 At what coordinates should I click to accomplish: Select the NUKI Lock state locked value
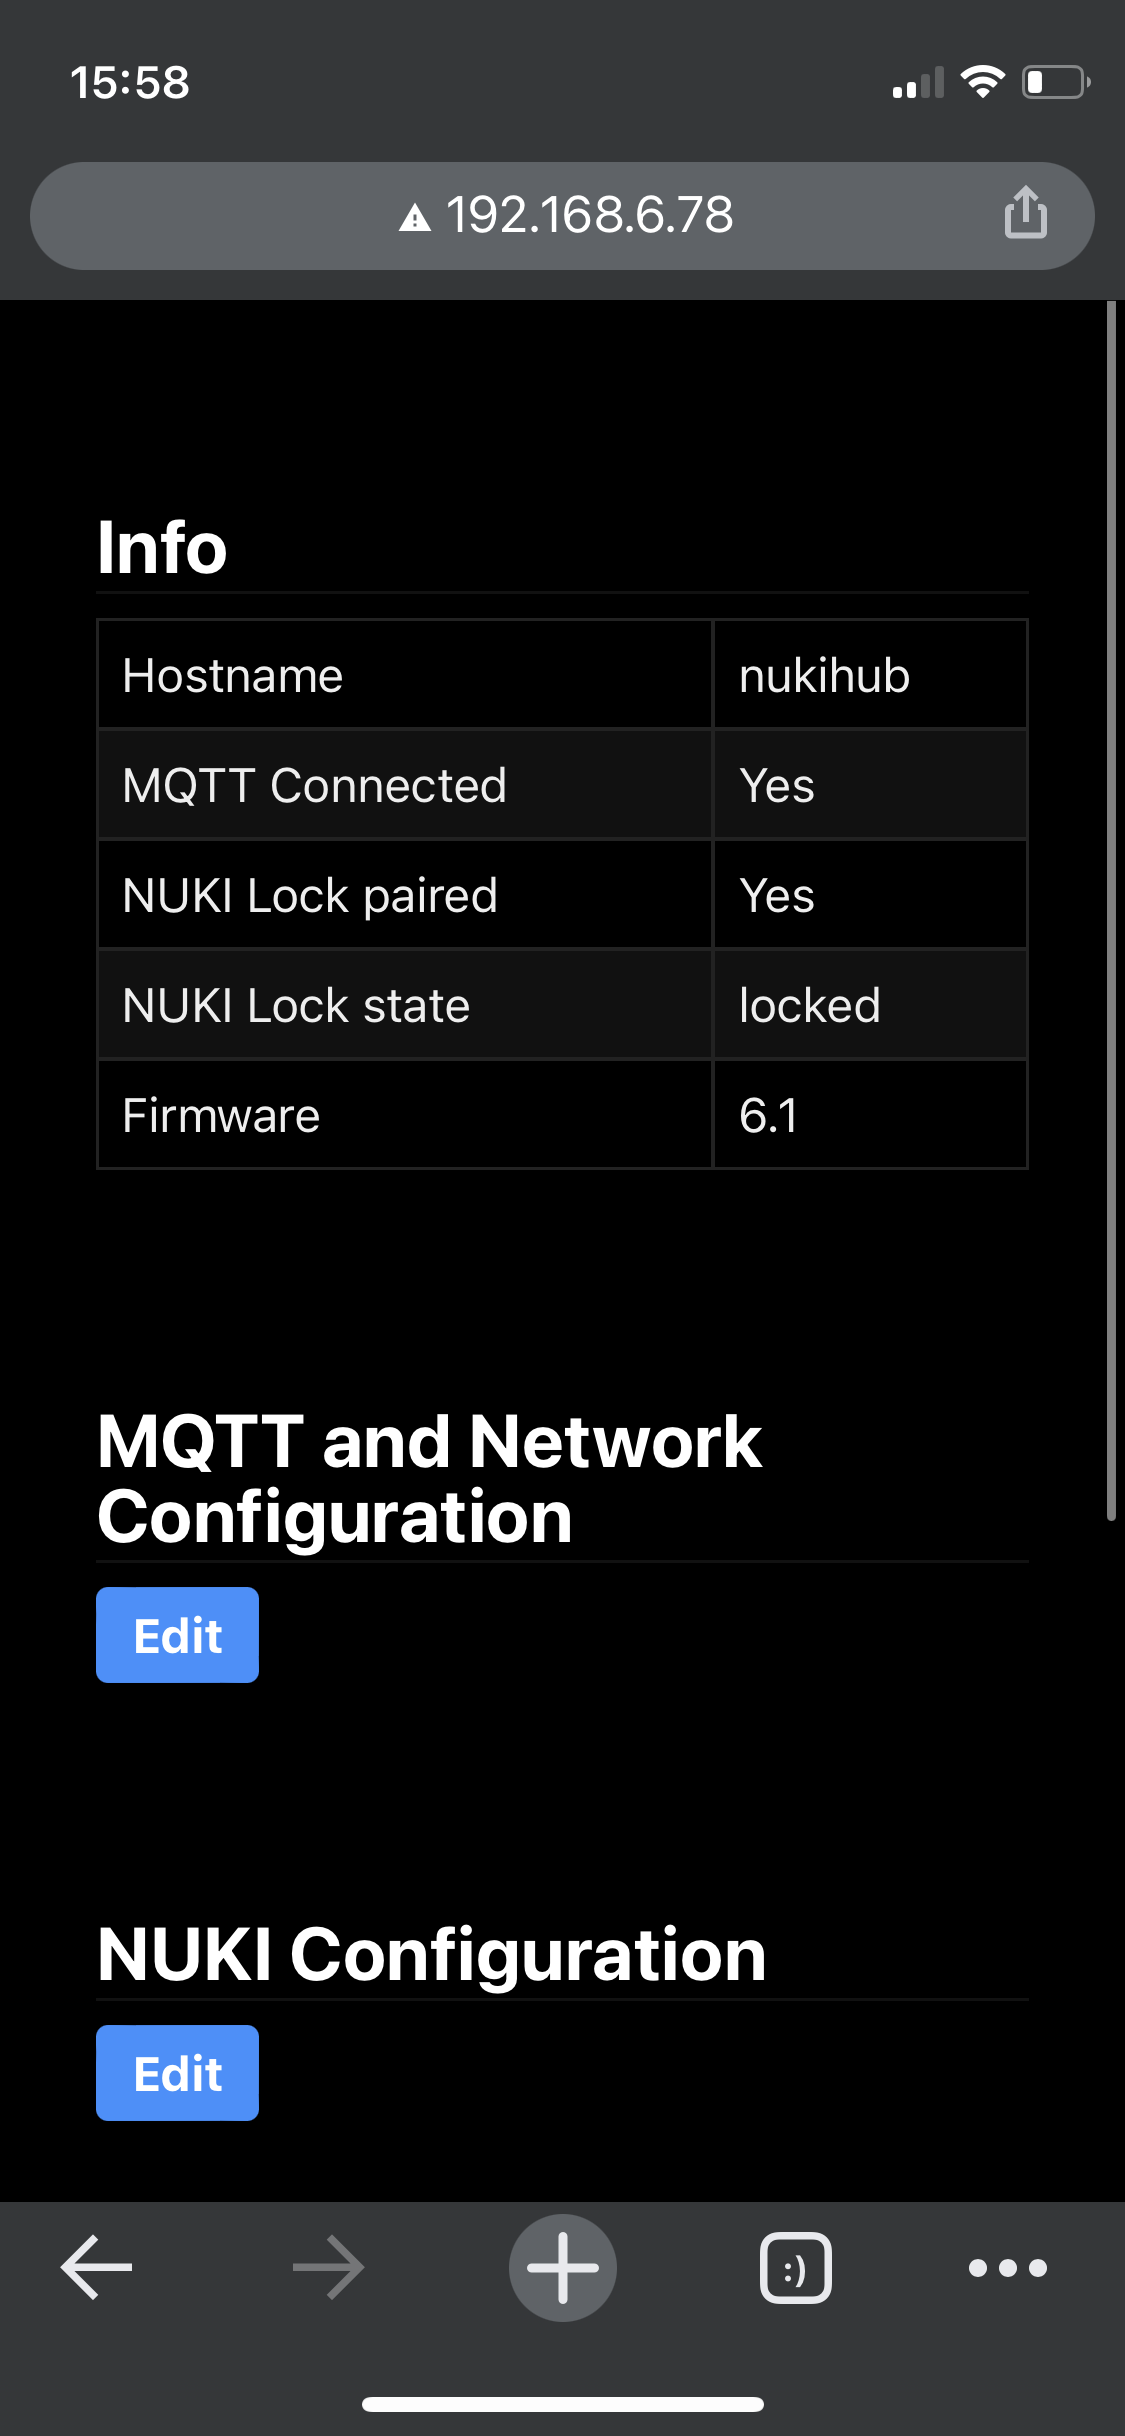[x=808, y=1004]
